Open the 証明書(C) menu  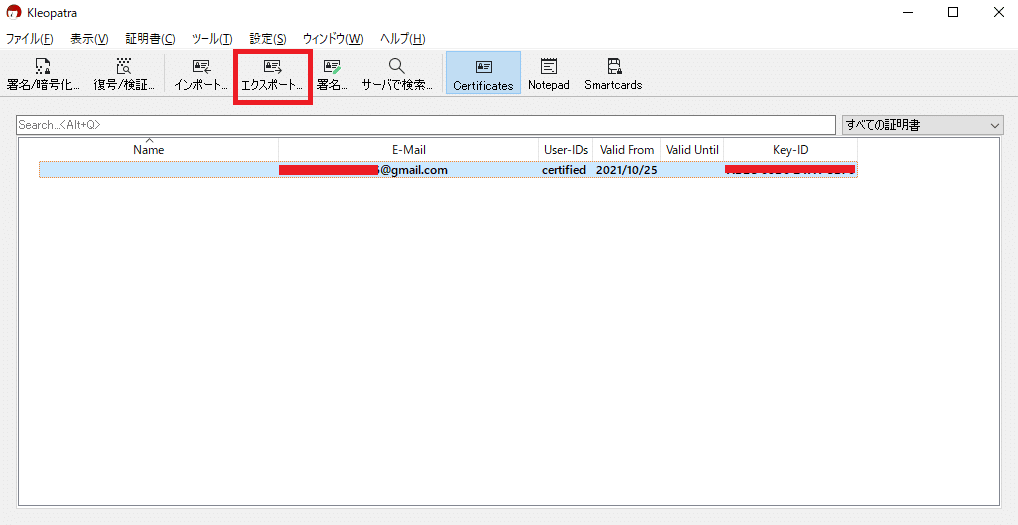tap(150, 39)
